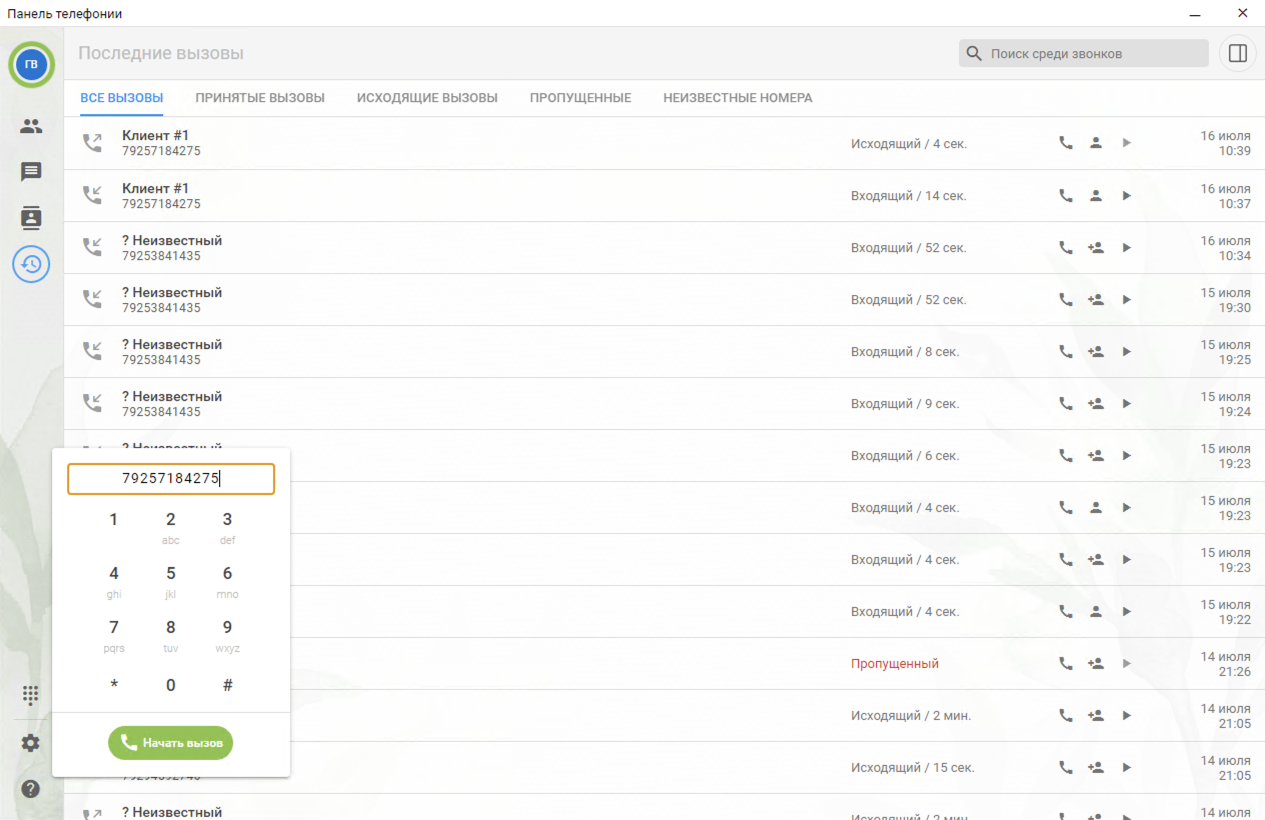This screenshot has height=820, width=1265.
Task: Open call history clock icon in sidebar
Action: (31, 264)
